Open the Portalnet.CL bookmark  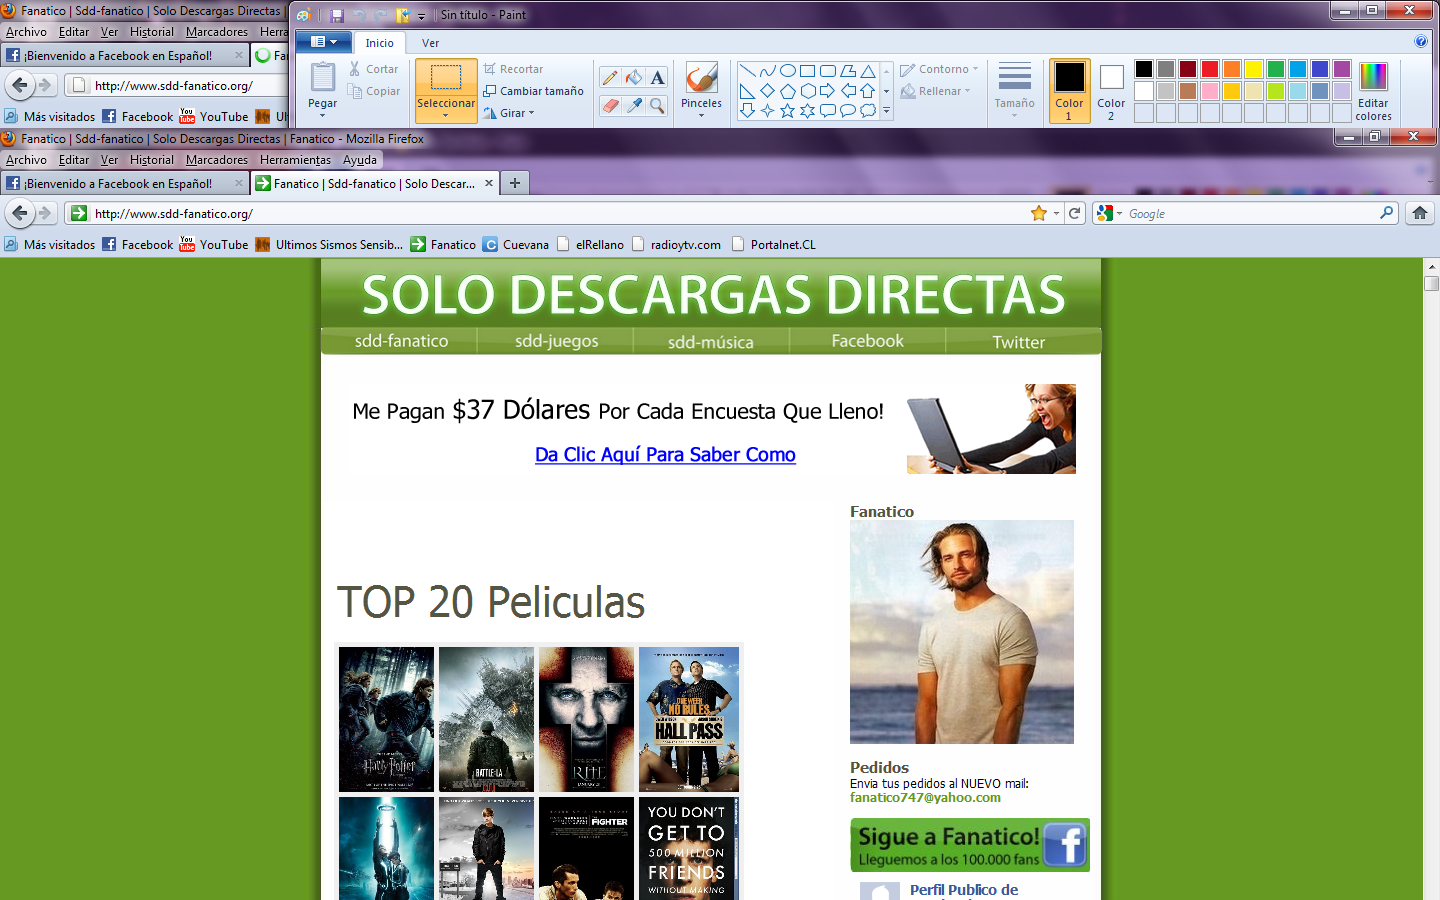point(773,244)
